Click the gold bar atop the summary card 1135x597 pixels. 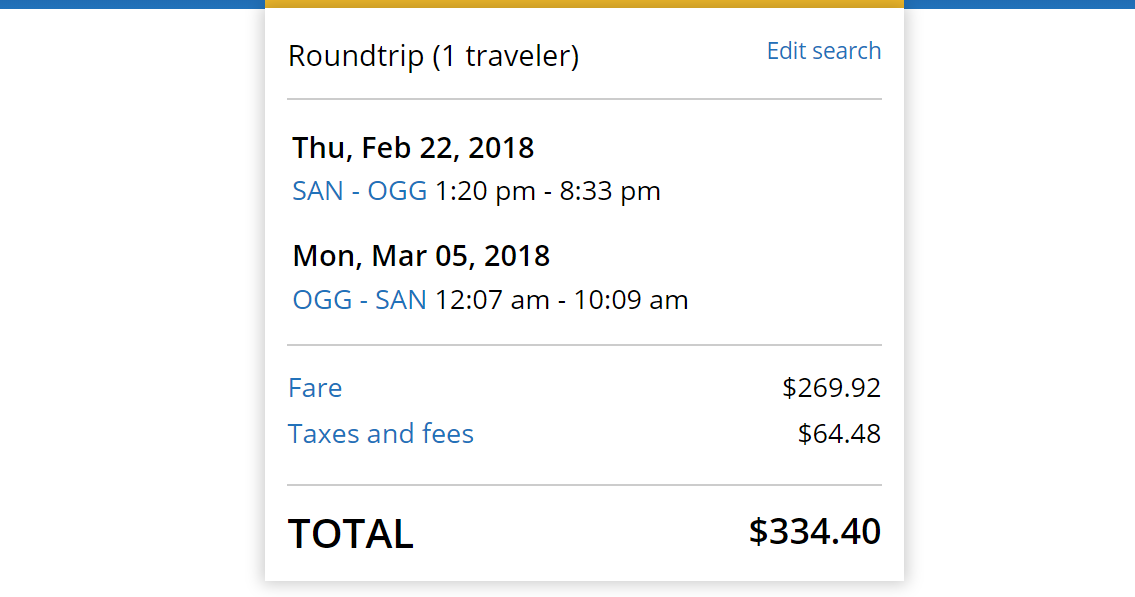click(584, 4)
